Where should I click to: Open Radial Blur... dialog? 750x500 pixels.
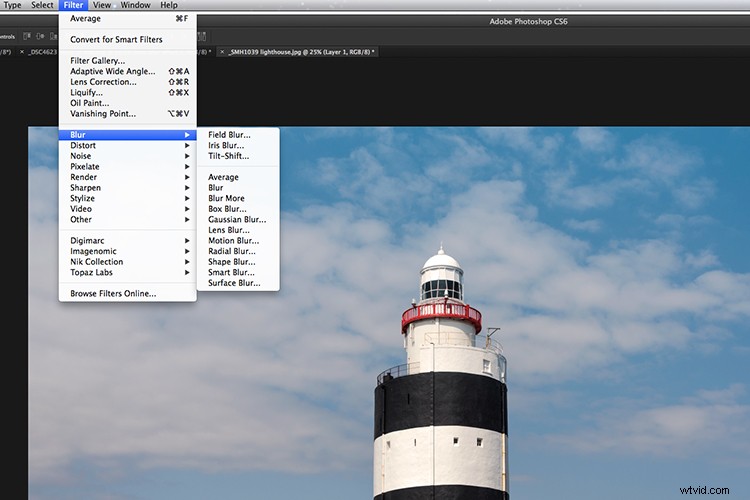pos(238,251)
